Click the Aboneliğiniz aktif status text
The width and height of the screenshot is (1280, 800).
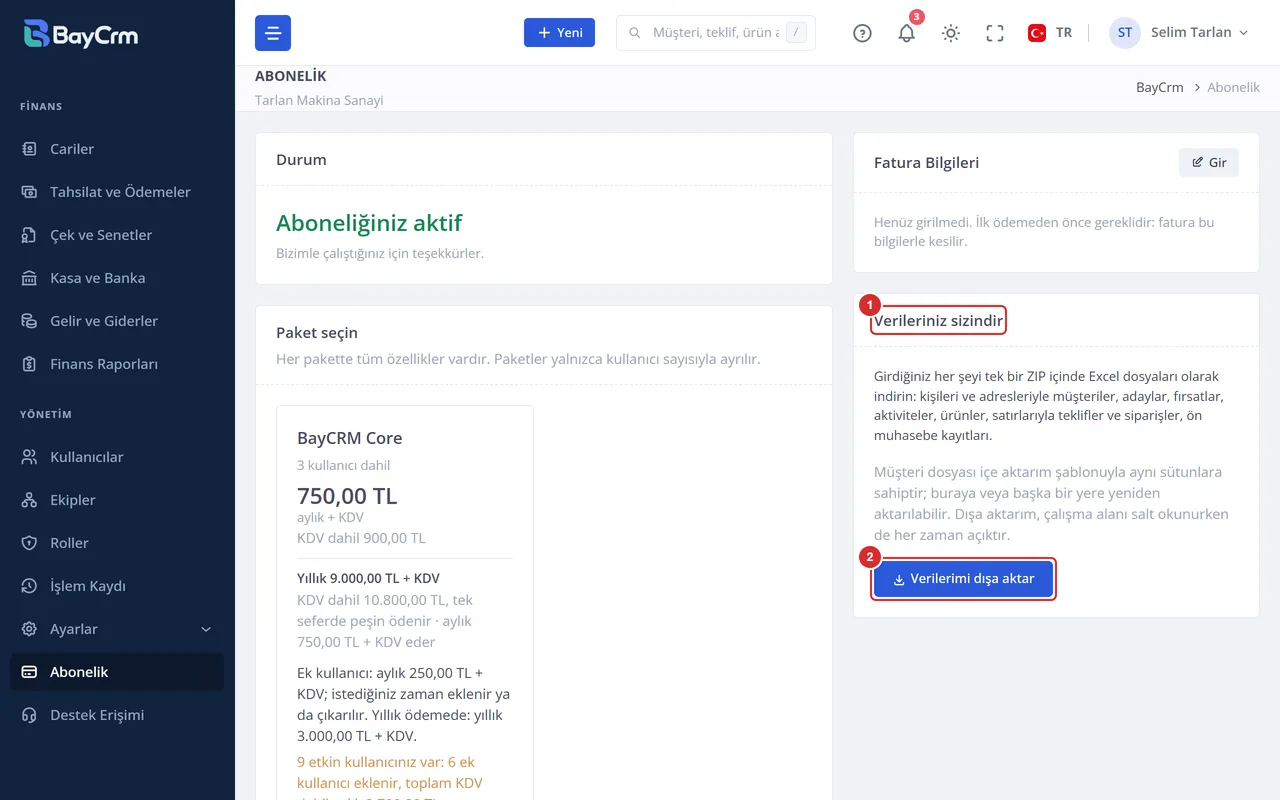(x=369, y=223)
